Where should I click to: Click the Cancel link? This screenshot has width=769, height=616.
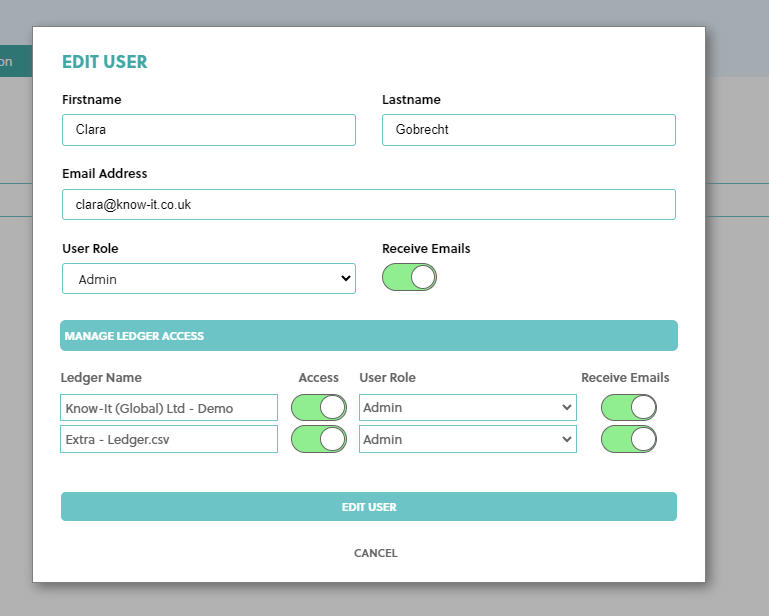pos(376,553)
